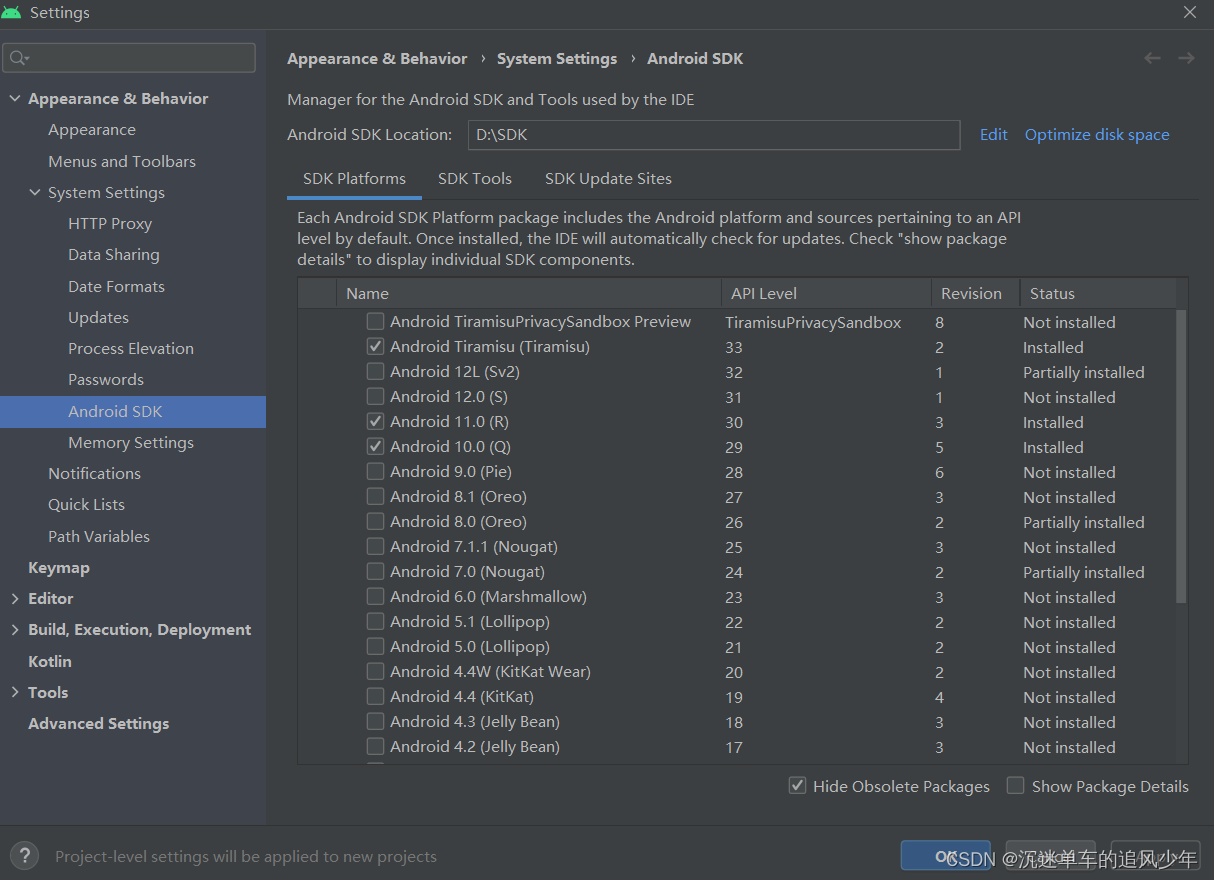Click the forward navigation arrow icon

tap(1186, 59)
